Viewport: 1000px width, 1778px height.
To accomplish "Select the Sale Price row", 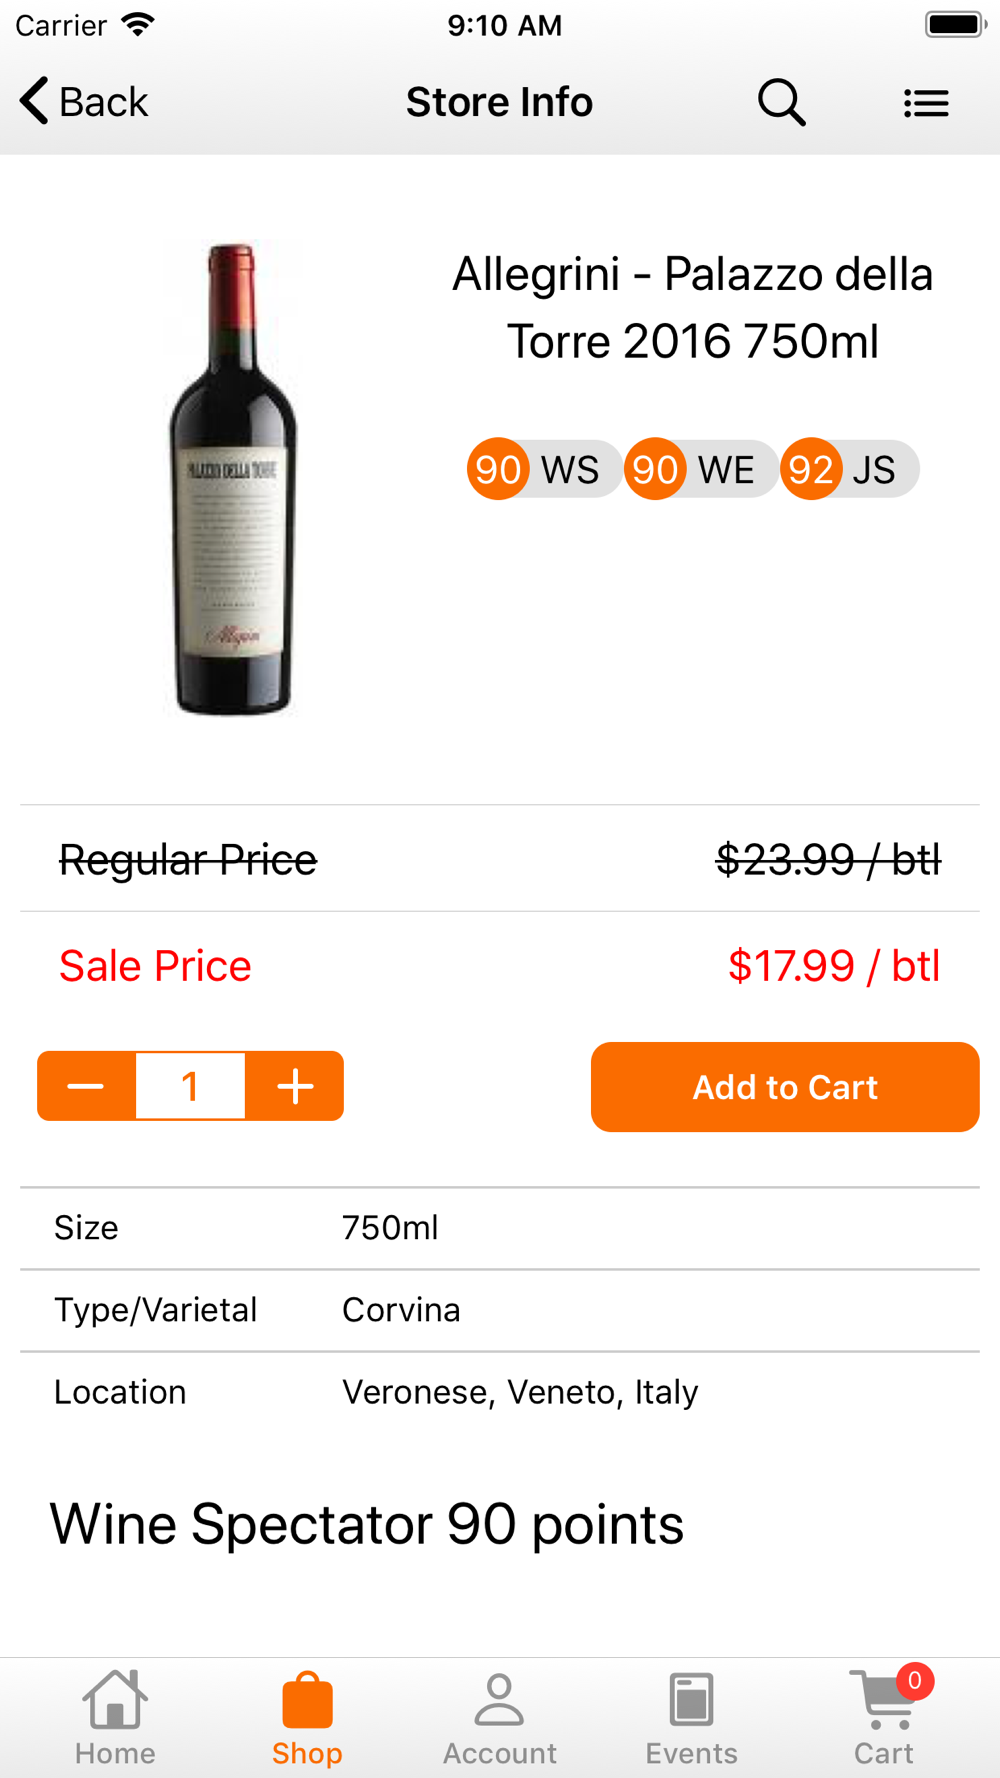I will click(x=500, y=966).
